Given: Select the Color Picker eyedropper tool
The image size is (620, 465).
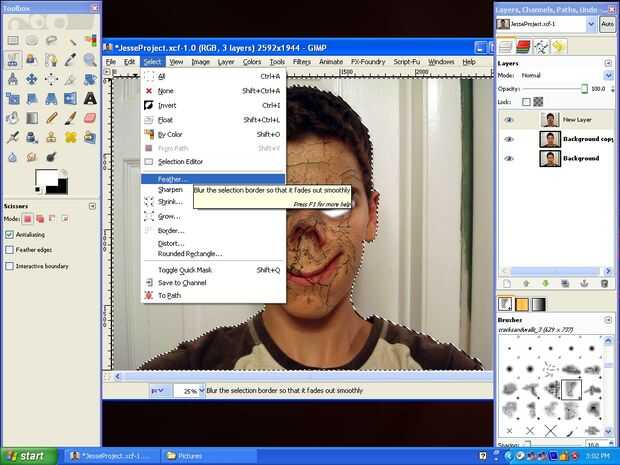Looking at the screenshot, I should click(x=71, y=59).
